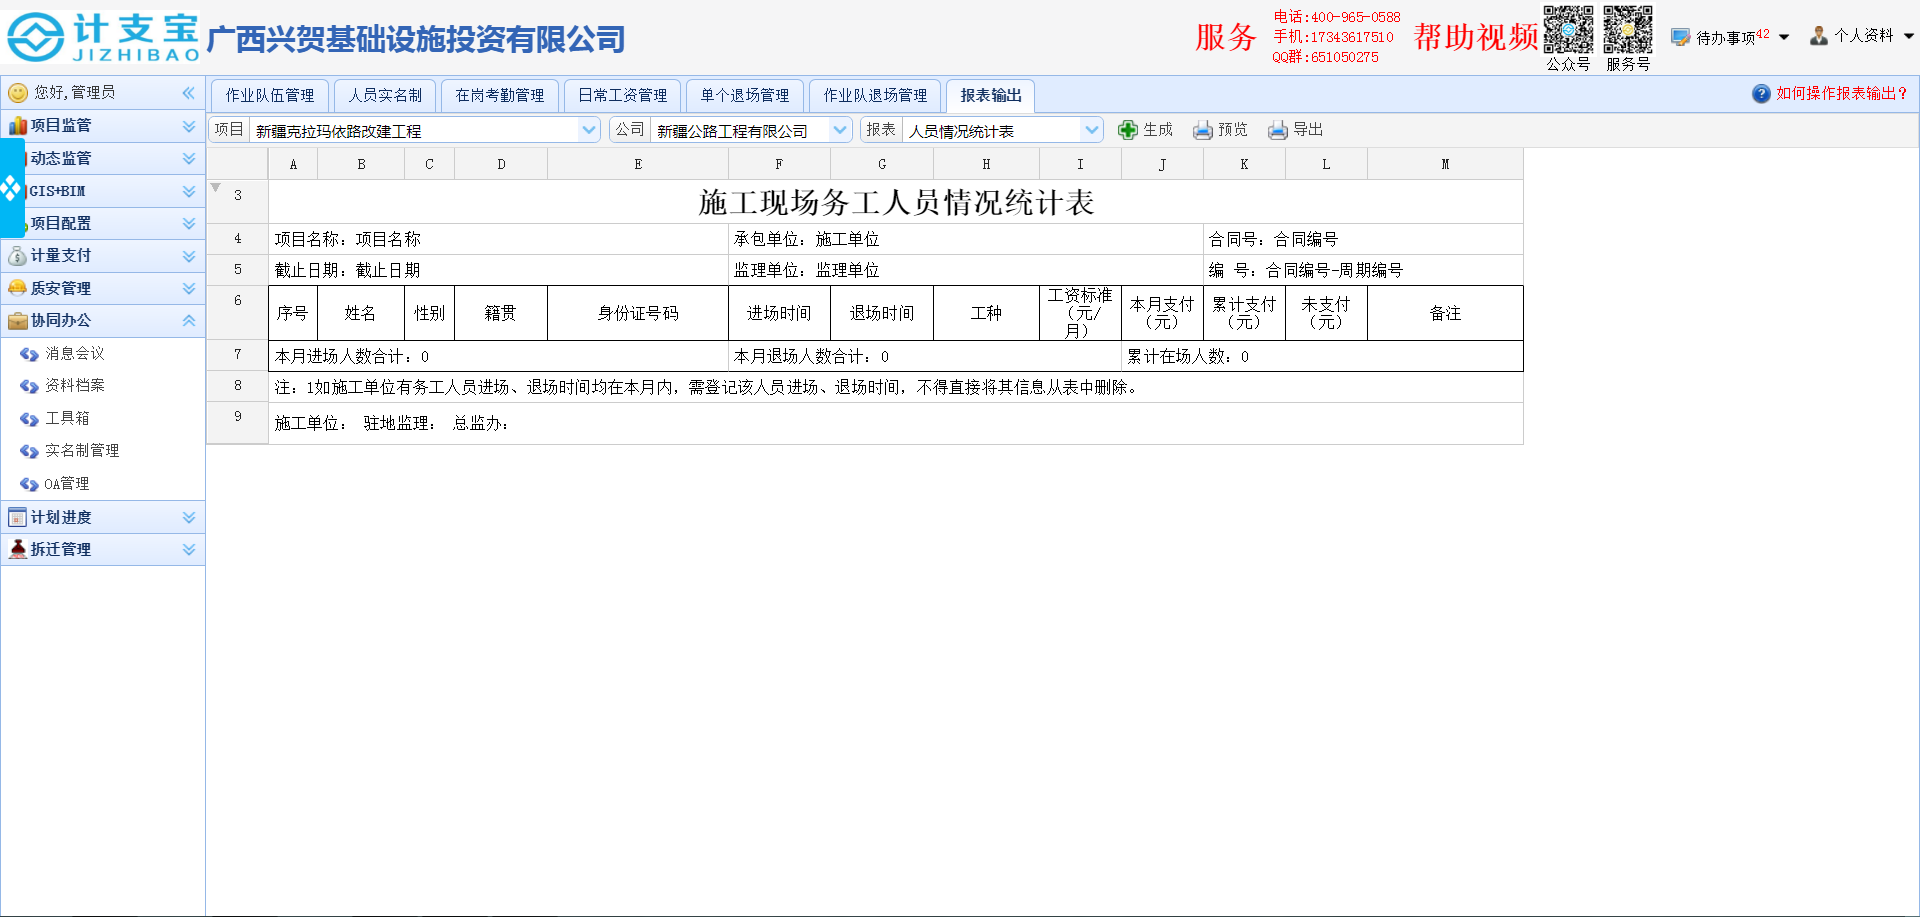Click the 生成 green plus icon
This screenshot has width=1920, height=917.
[1128, 130]
